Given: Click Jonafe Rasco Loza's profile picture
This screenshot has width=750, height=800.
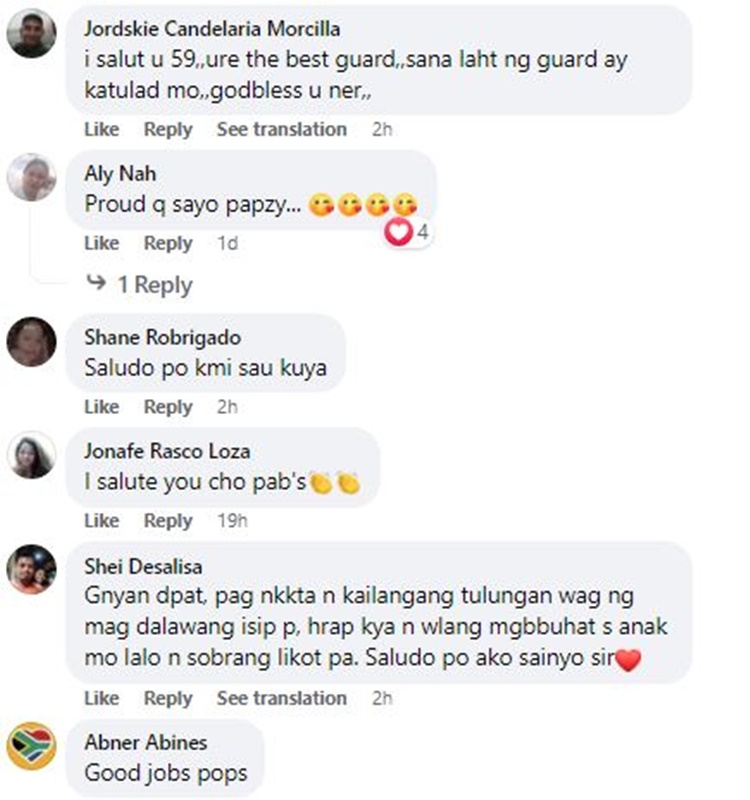Looking at the screenshot, I should (x=32, y=456).
